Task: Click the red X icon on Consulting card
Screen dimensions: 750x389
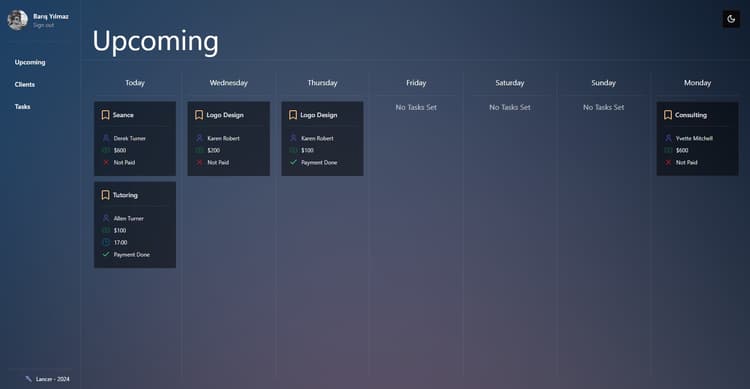Action: coord(668,163)
